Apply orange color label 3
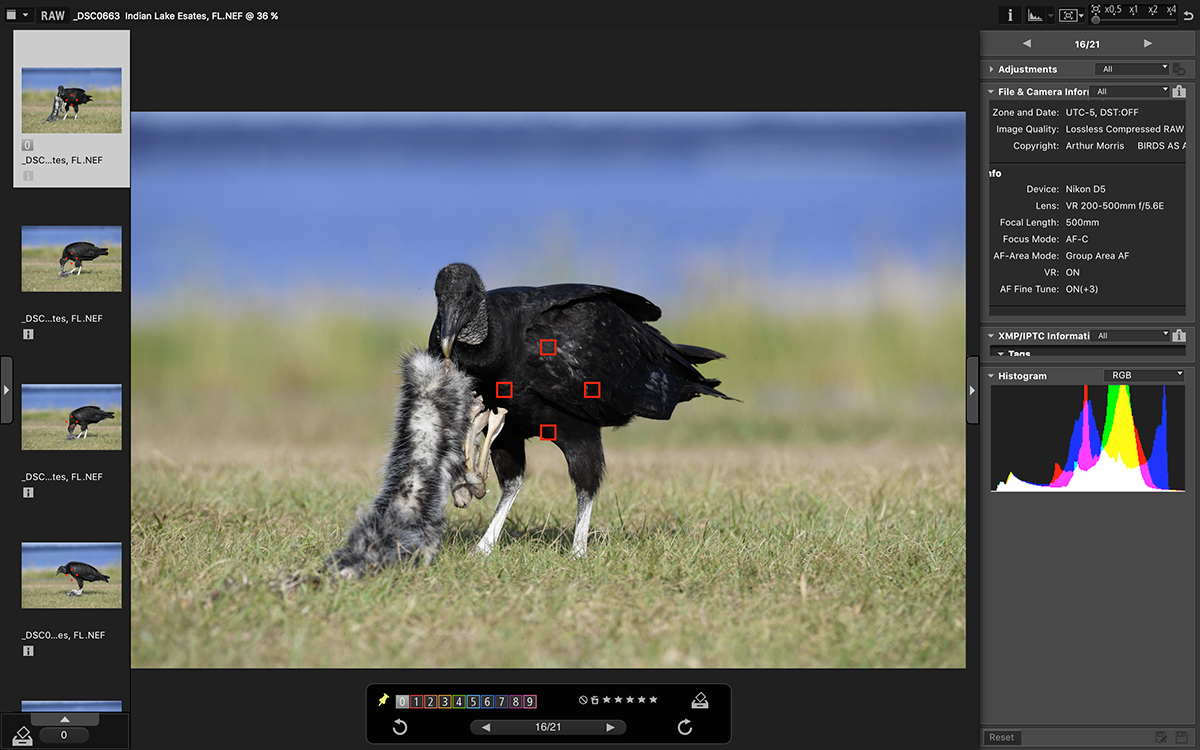Image resolution: width=1200 pixels, height=750 pixels. pos(445,701)
